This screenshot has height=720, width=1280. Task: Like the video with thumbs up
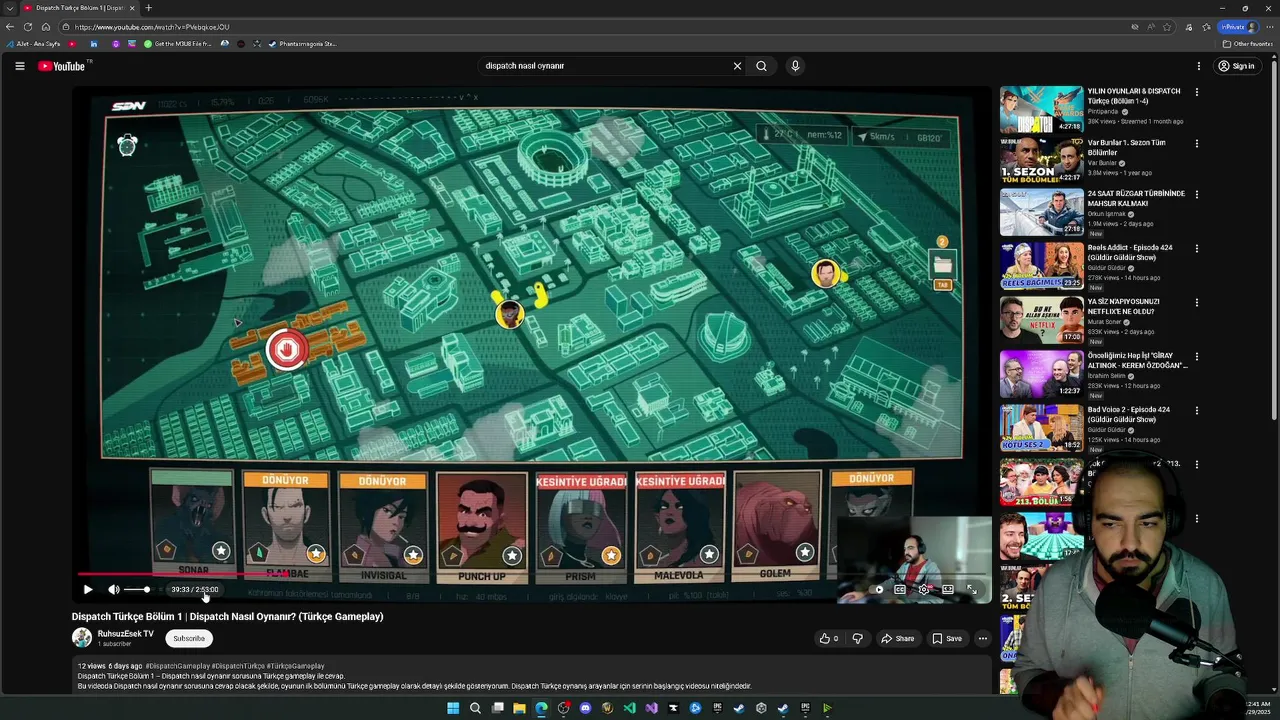(829, 638)
